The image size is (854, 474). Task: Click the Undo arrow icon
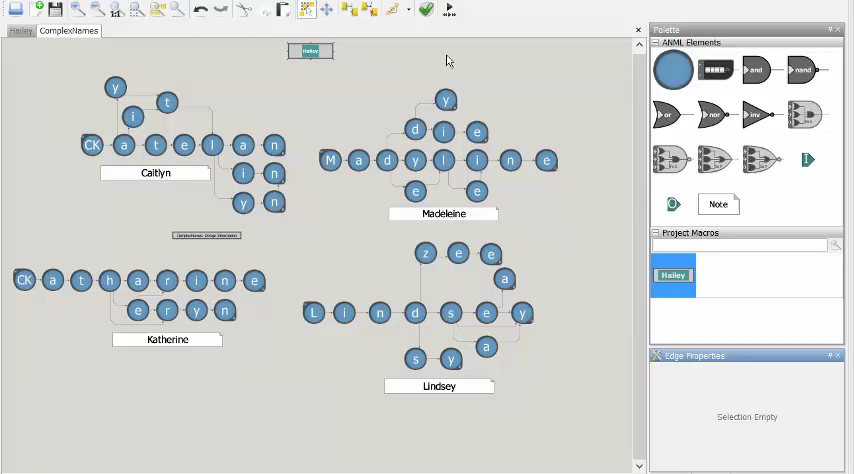(x=200, y=9)
